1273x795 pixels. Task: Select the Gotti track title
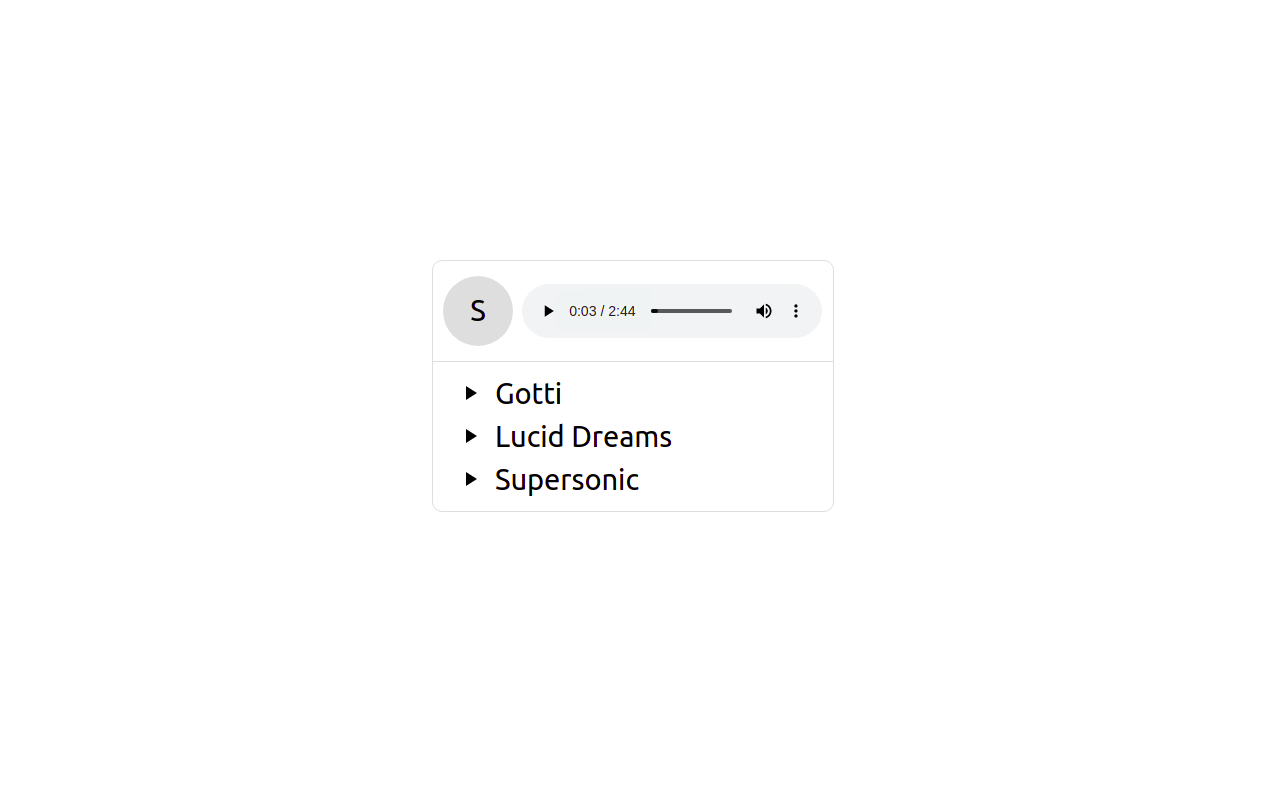tap(528, 393)
